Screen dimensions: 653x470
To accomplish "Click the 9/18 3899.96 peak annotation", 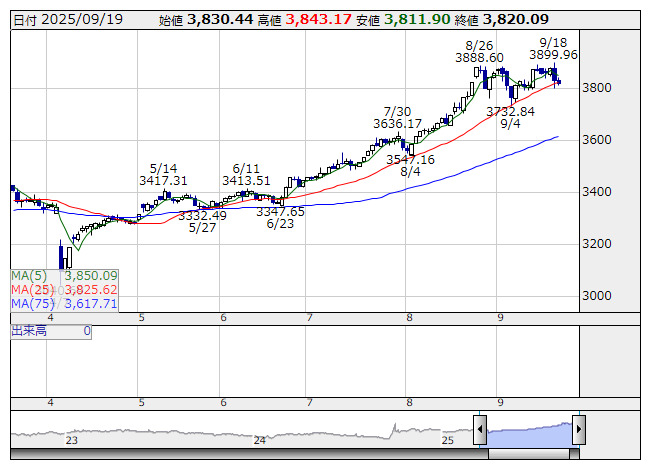I will 553,49.
